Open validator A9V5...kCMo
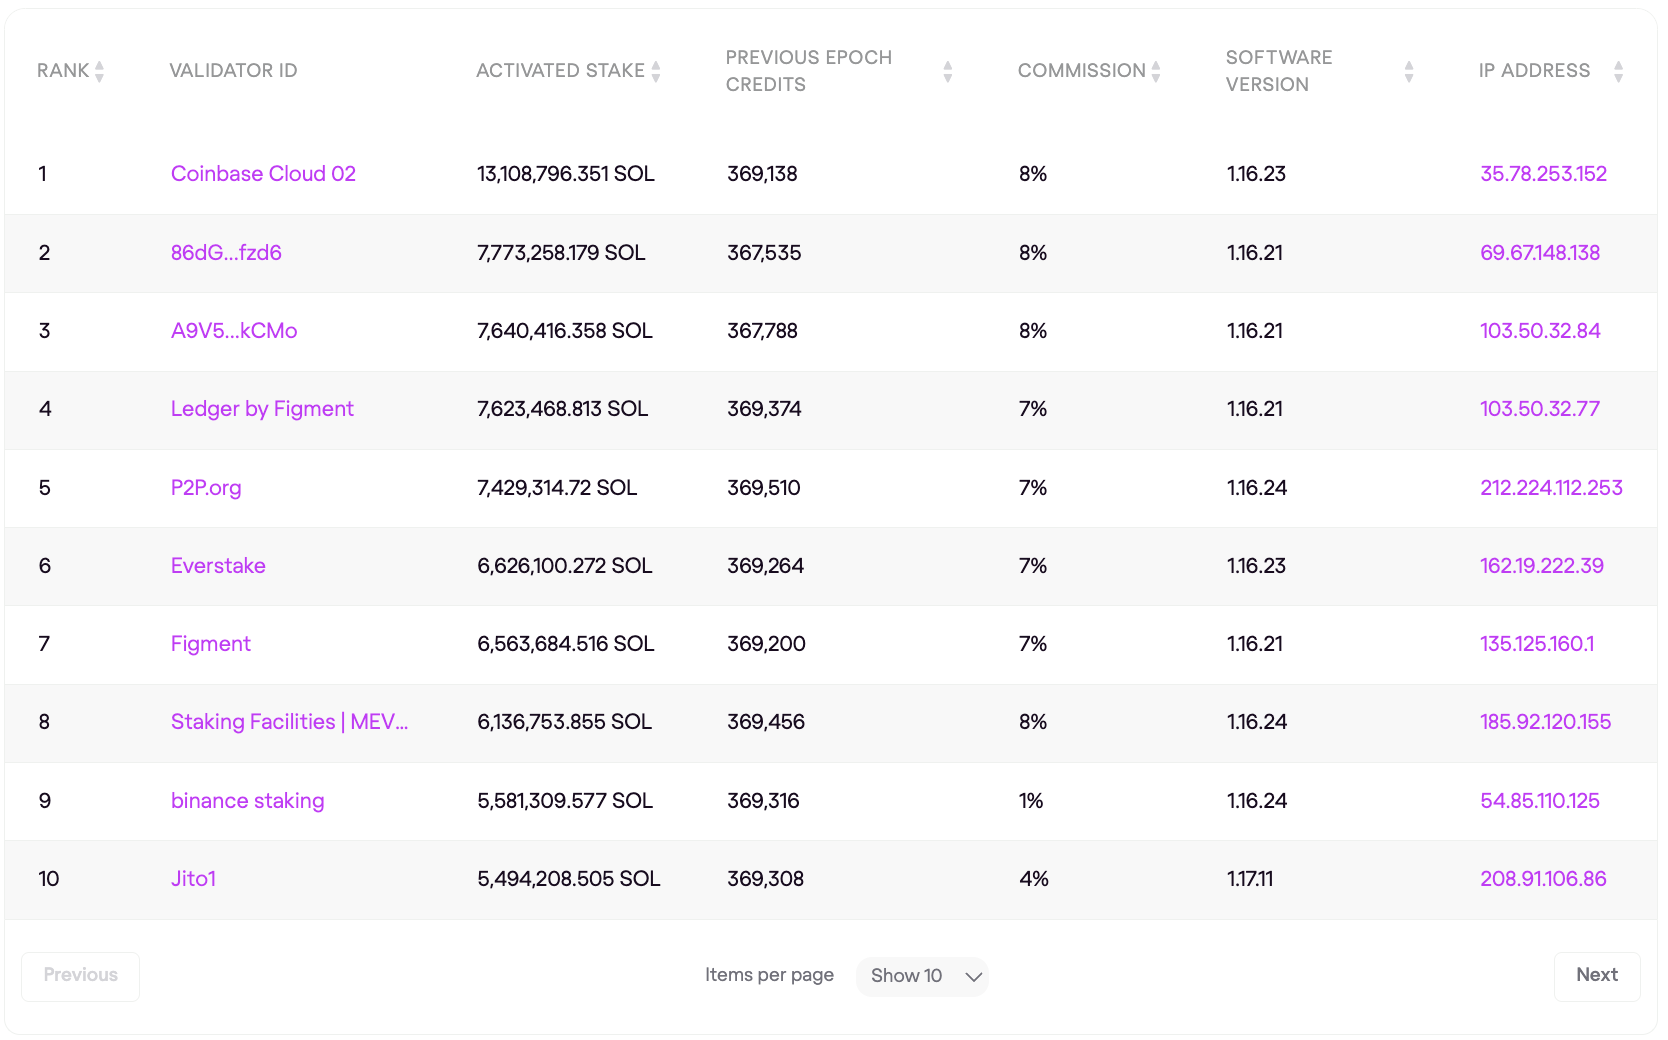 click(234, 331)
